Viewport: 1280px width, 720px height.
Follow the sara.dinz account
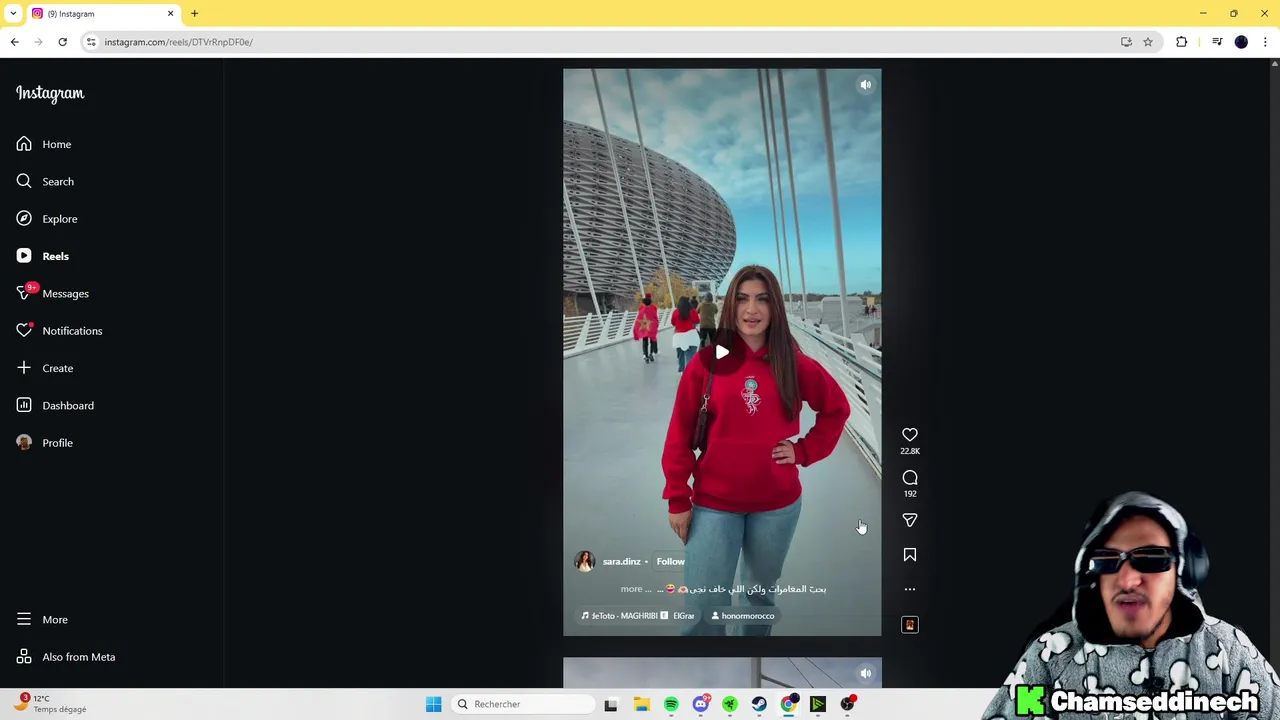tap(670, 562)
